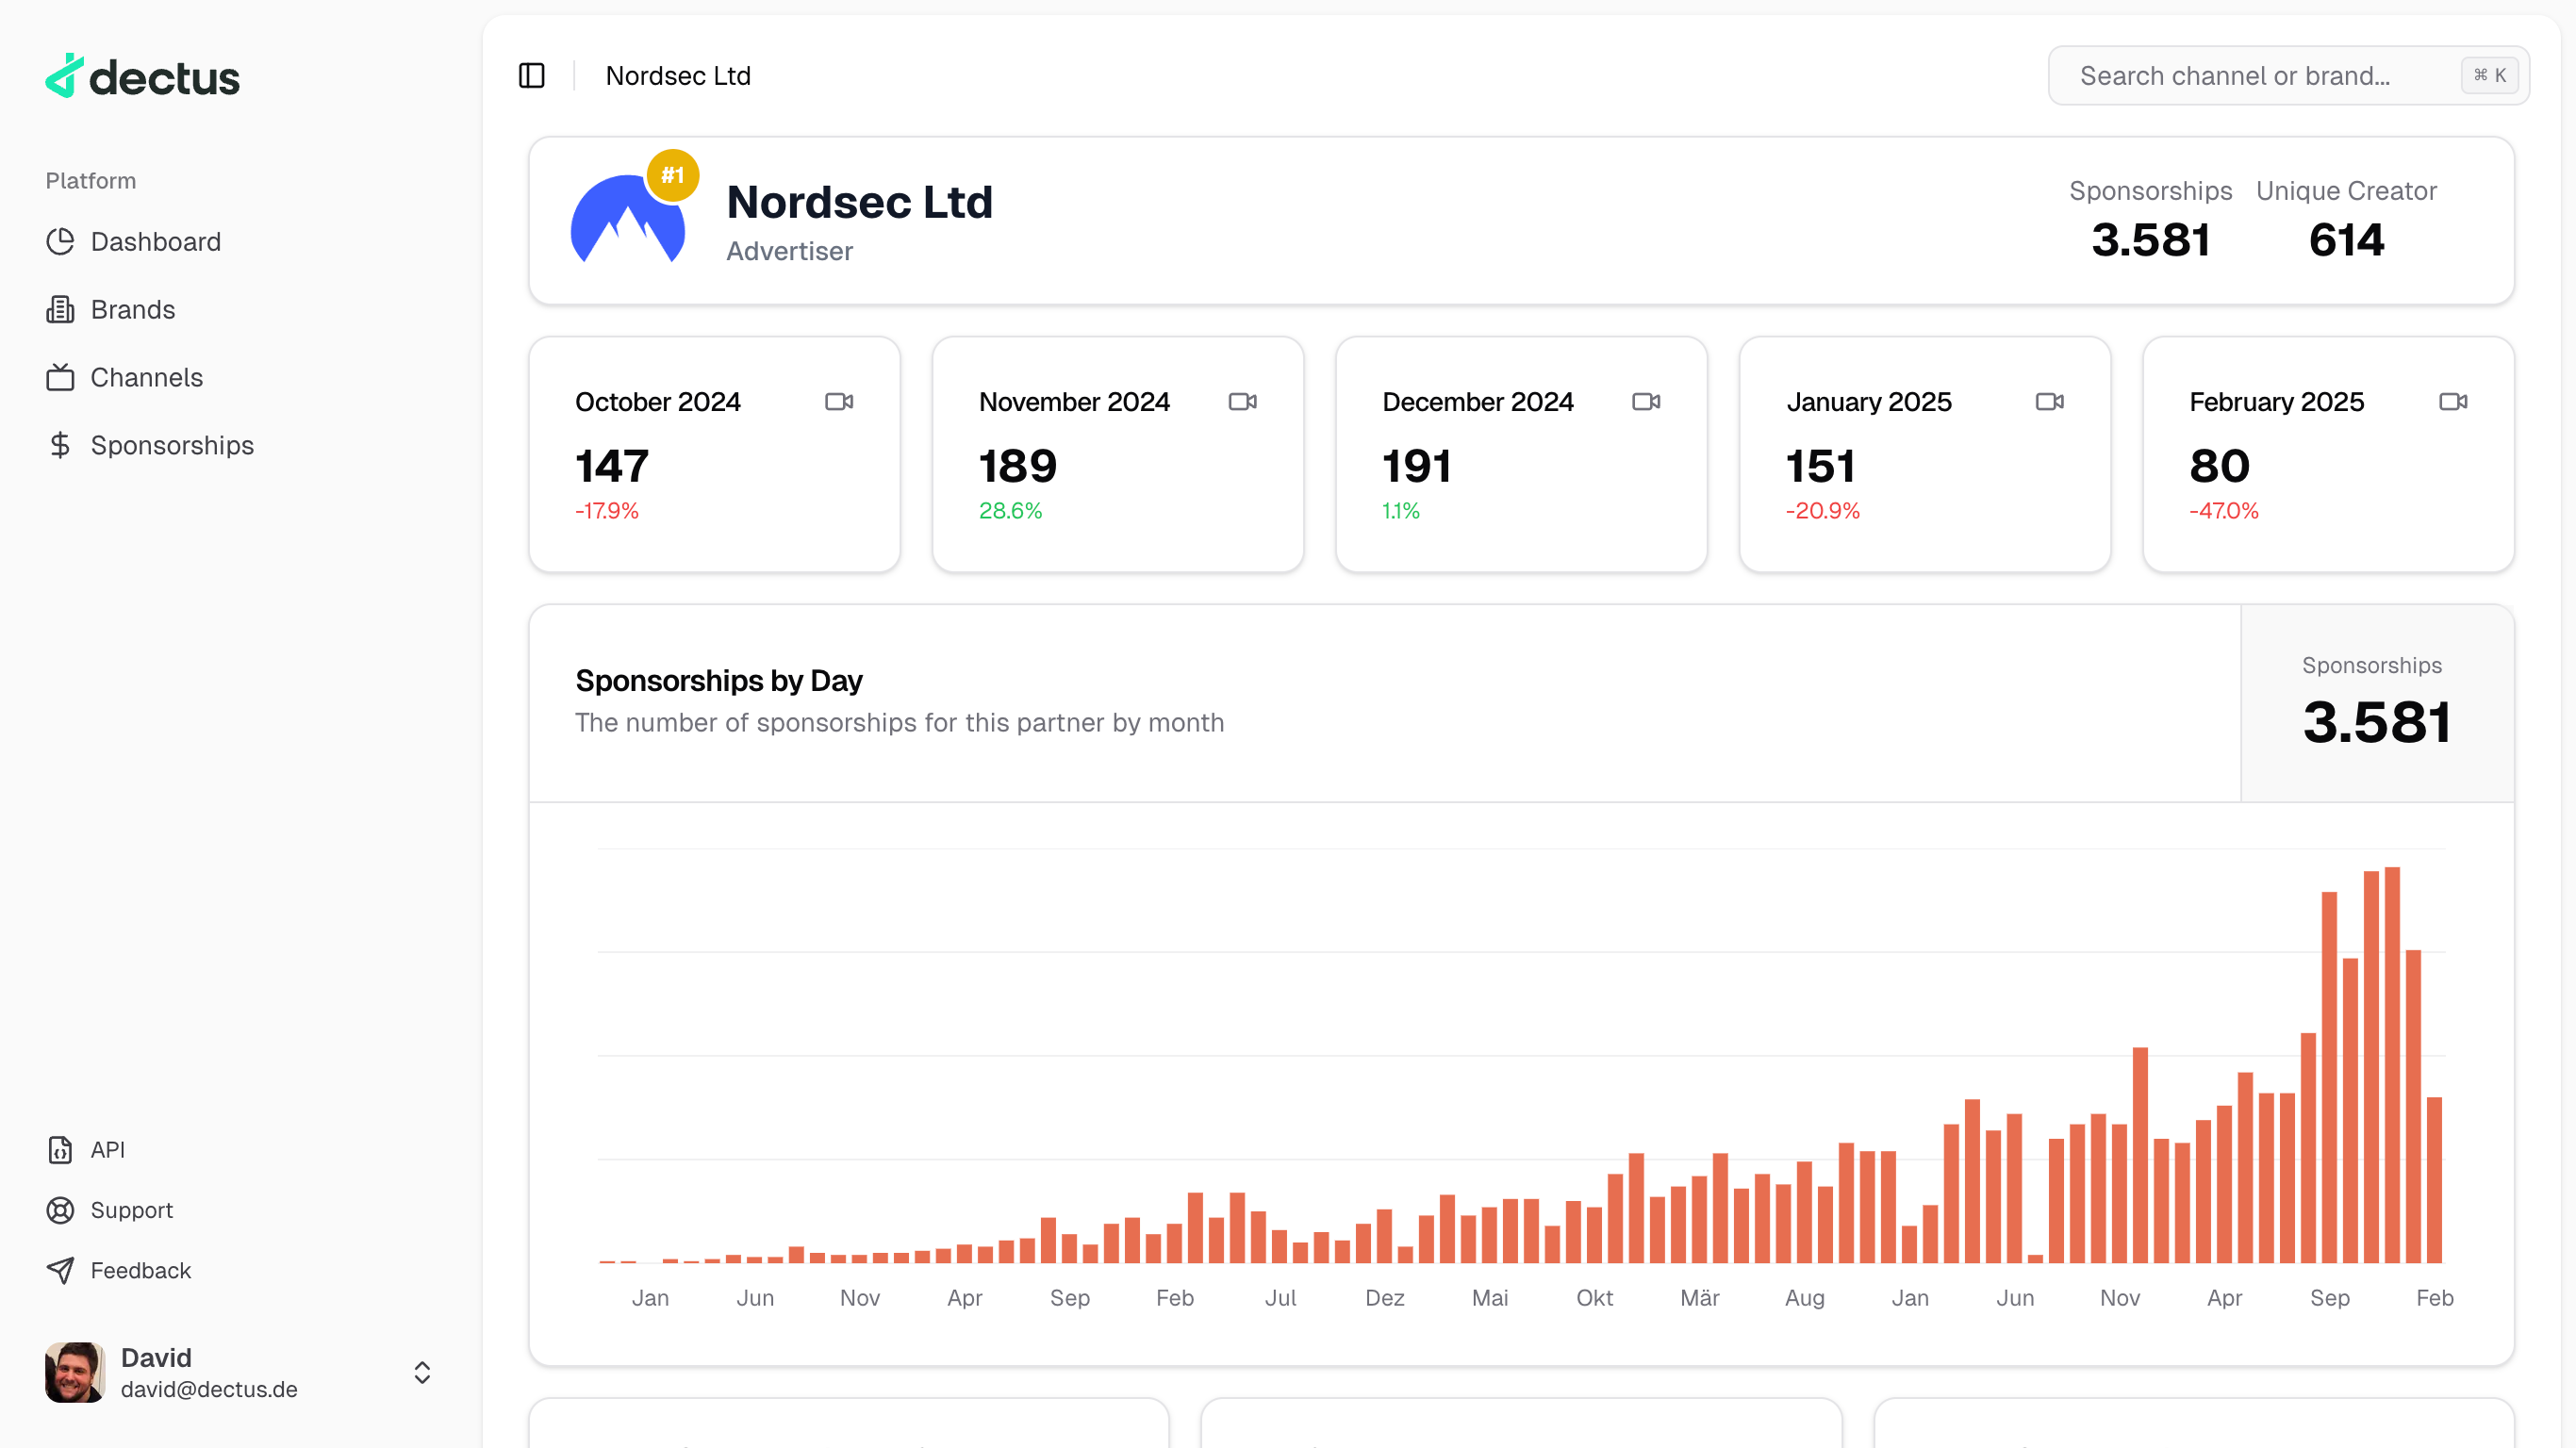The image size is (2576, 1448).
Task: Open Sponsorships dollar icon
Action: [60, 445]
